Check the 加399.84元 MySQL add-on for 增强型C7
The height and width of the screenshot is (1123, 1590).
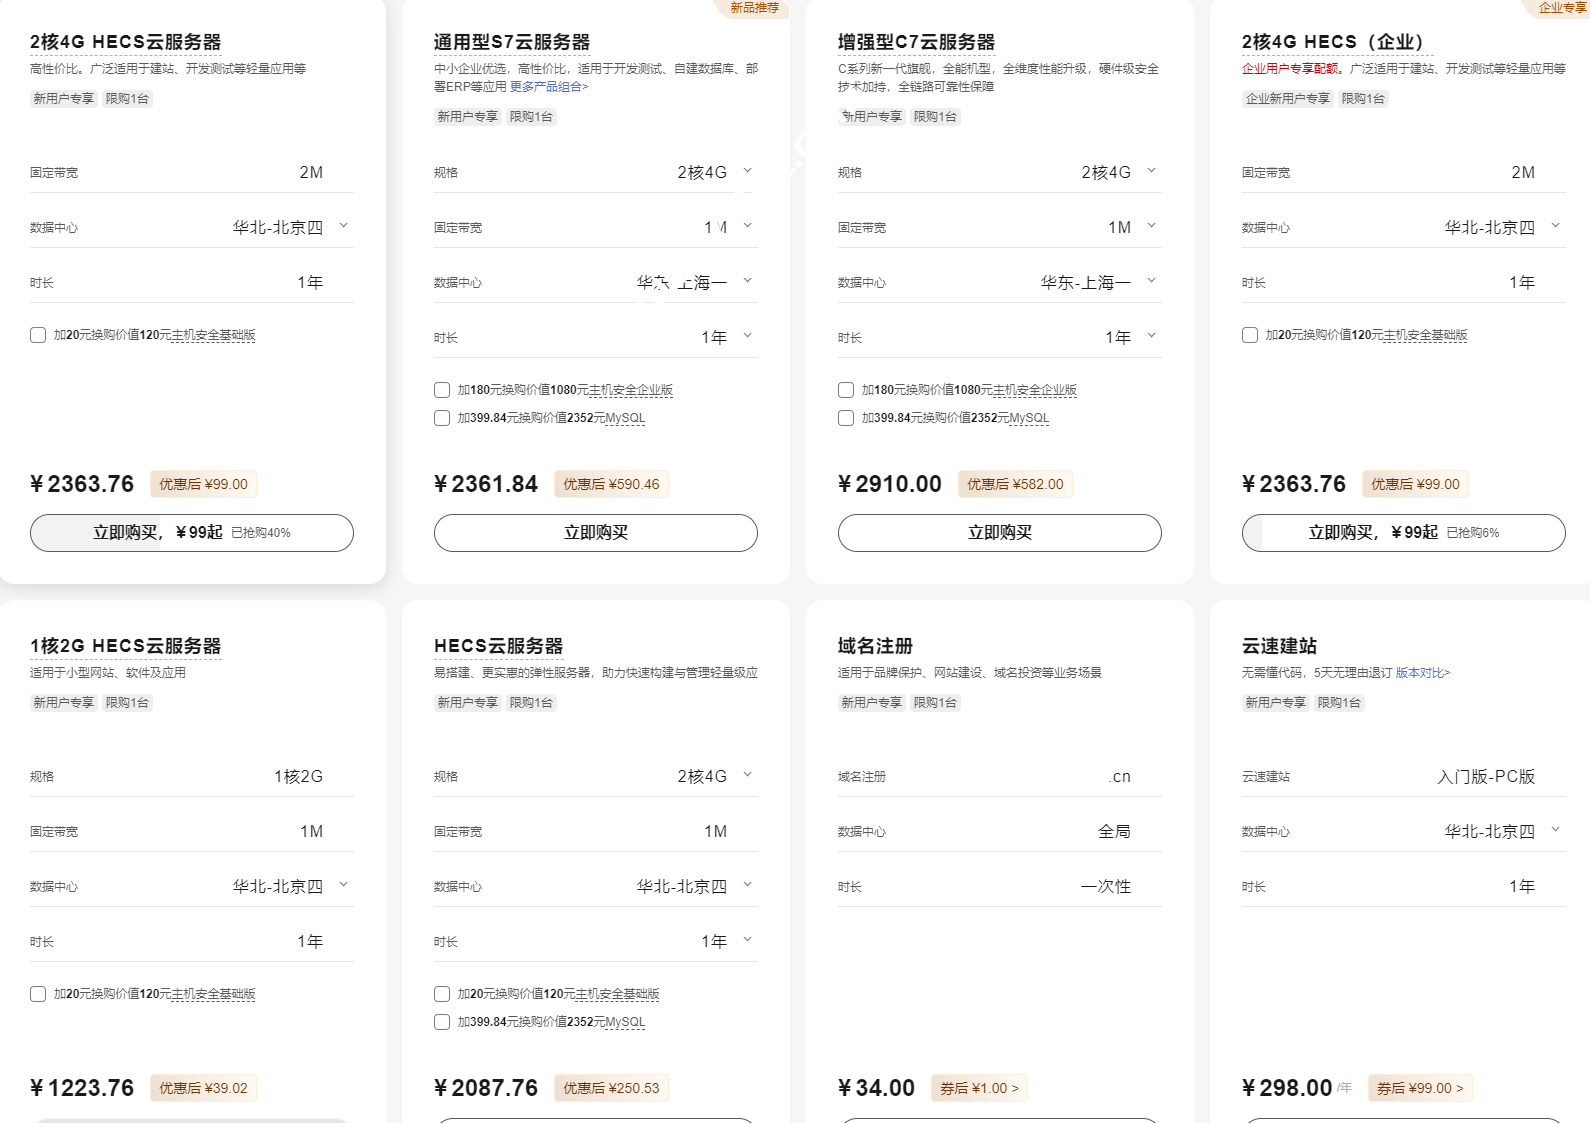coord(846,418)
